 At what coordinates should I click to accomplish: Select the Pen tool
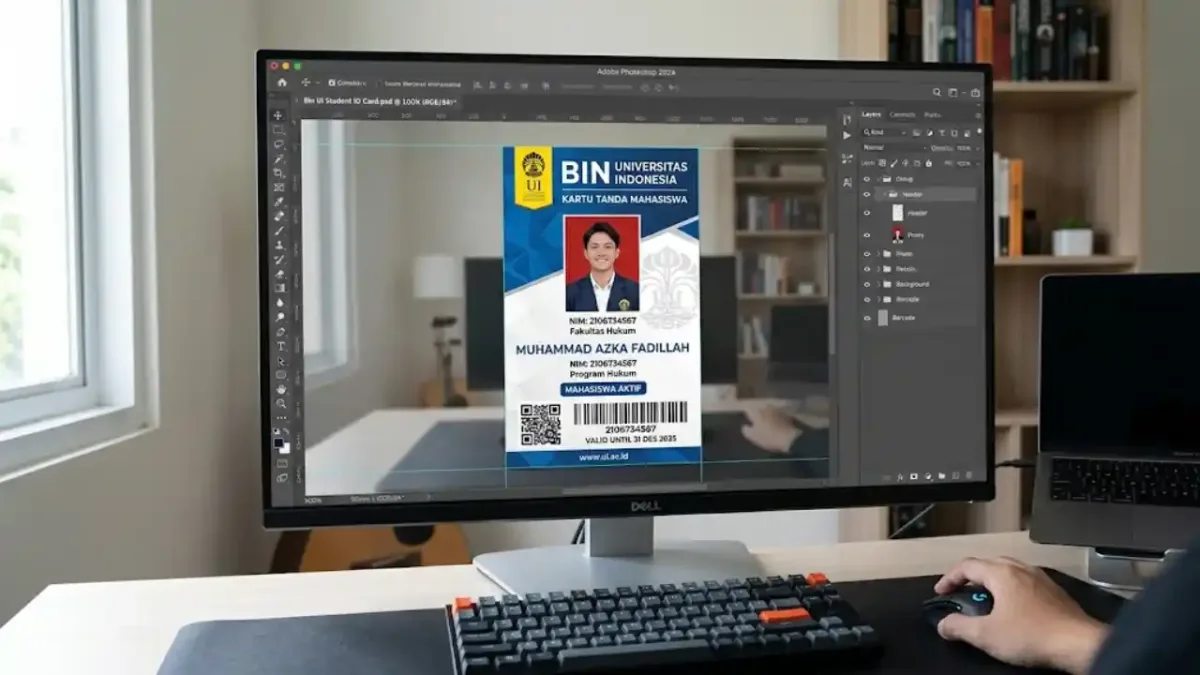pyautogui.click(x=279, y=331)
